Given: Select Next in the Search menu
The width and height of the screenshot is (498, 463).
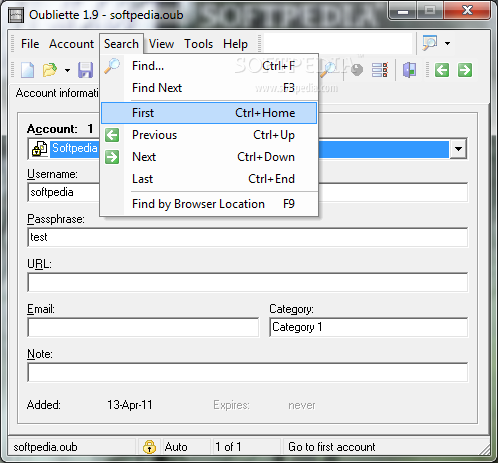Looking at the screenshot, I should (x=209, y=157).
